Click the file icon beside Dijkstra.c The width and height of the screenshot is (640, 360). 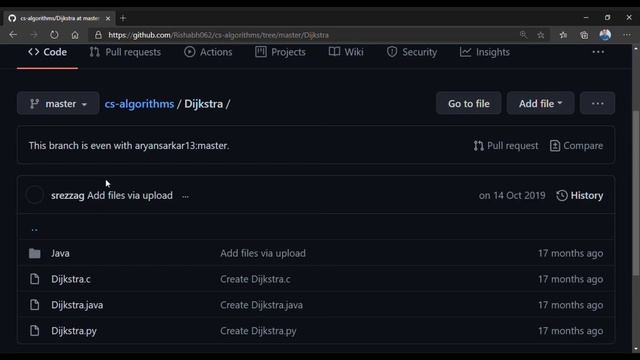[35, 279]
